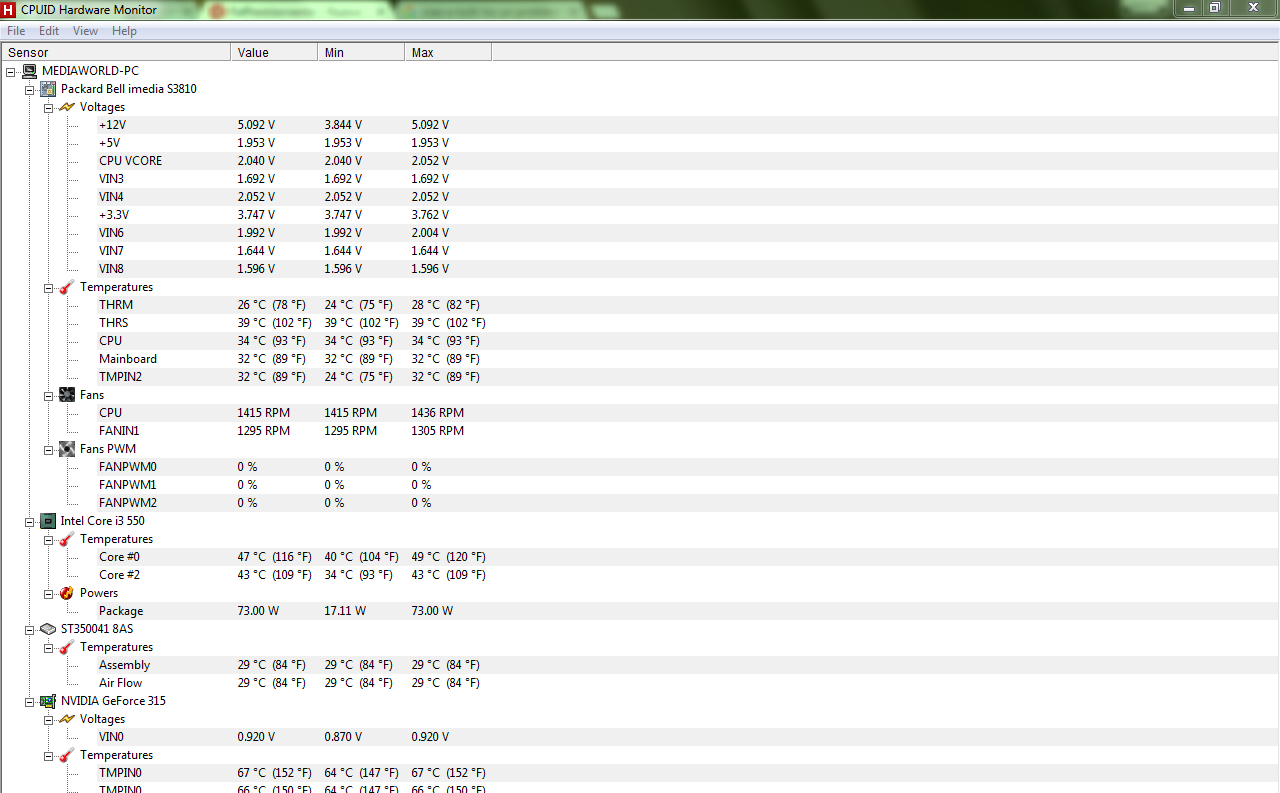Collapse the MEDIAWORLD-PC root node
Image resolution: width=1280 pixels, height=793 pixels.
click(10, 72)
